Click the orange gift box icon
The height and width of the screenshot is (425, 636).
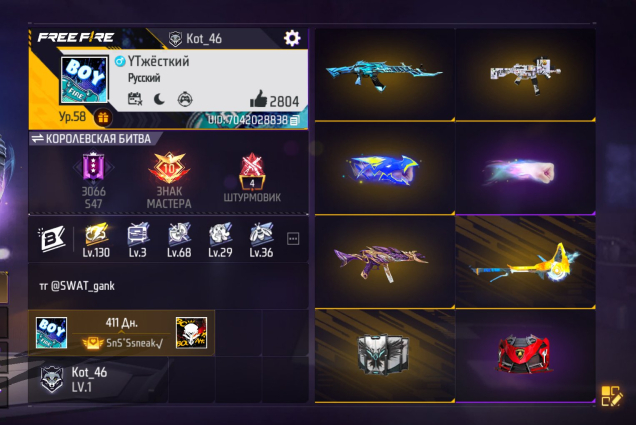[x=103, y=118]
